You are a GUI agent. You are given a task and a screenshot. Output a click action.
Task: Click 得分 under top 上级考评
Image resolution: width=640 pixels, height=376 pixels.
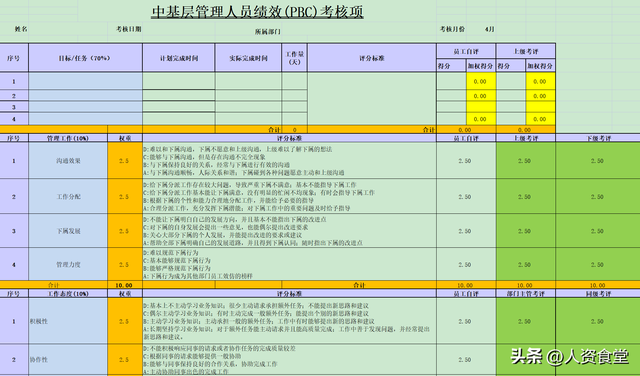pos(511,66)
